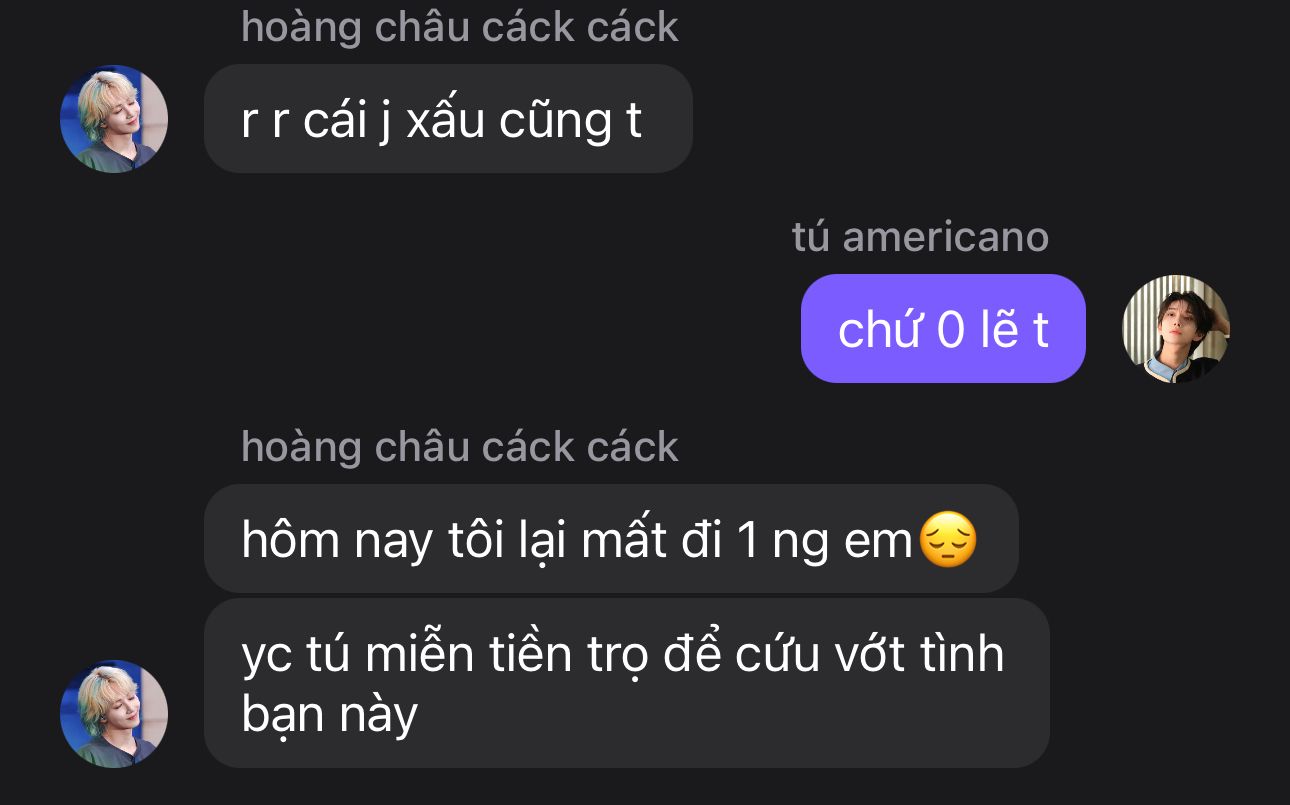The width and height of the screenshot is (1290, 805).
Task: Click the words 'cứu vớt' in last message
Action: (821, 655)
